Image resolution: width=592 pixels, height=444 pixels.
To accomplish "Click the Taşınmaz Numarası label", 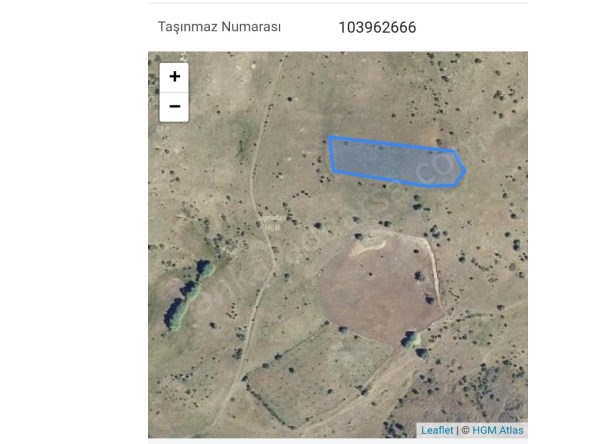I will [219, 27].
